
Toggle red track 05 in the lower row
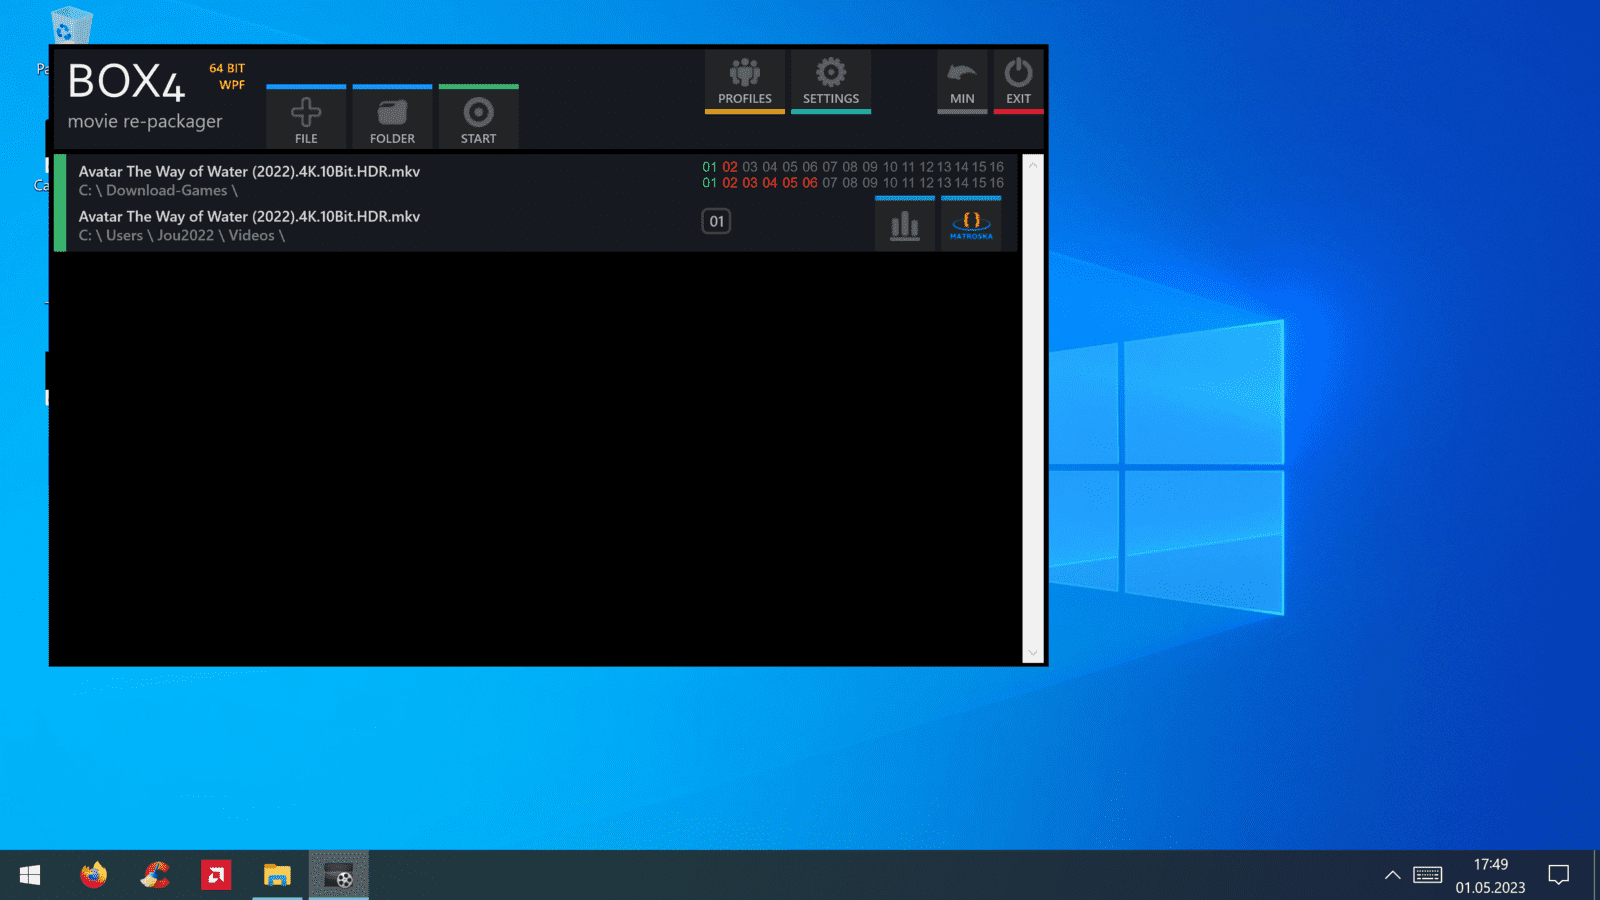click(790, 183)
